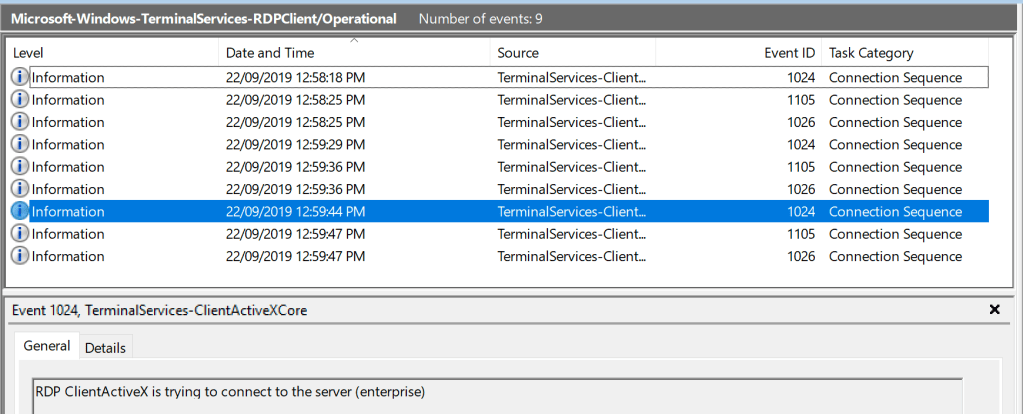Image resolution: width=1023 pixels, height=414 pixels.
Task: Click Event ID 1024 at 12:58:18 PM
Action: (801, 78)
